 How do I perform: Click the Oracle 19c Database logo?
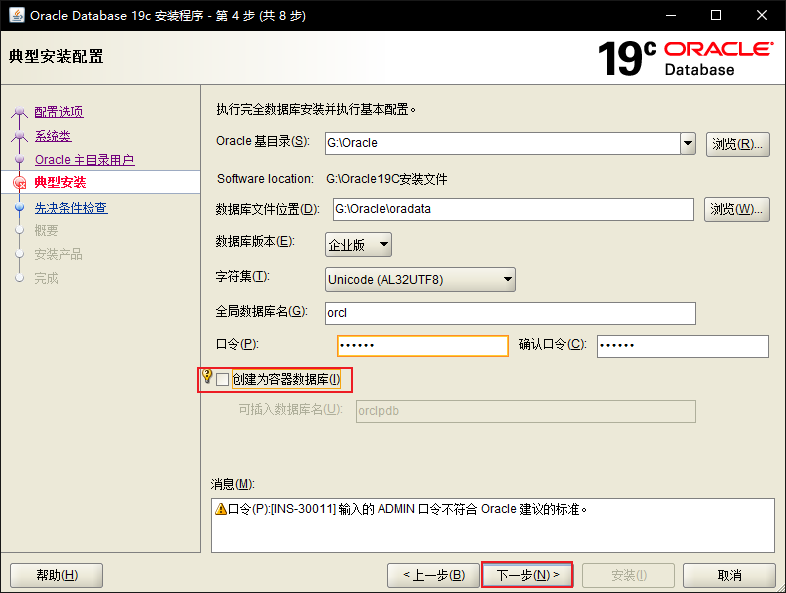(x=685, y=58)
